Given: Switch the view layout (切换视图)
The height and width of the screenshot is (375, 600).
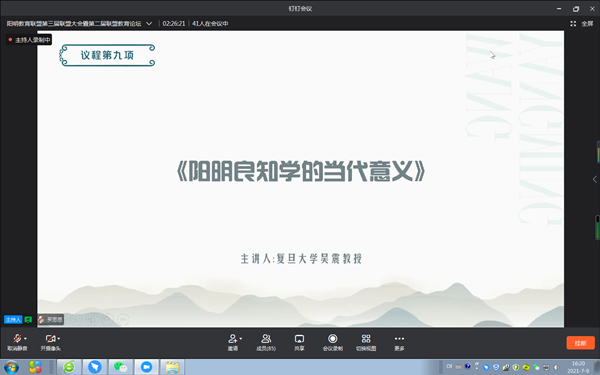Looking at the screenshot, I should pos(366,342).
